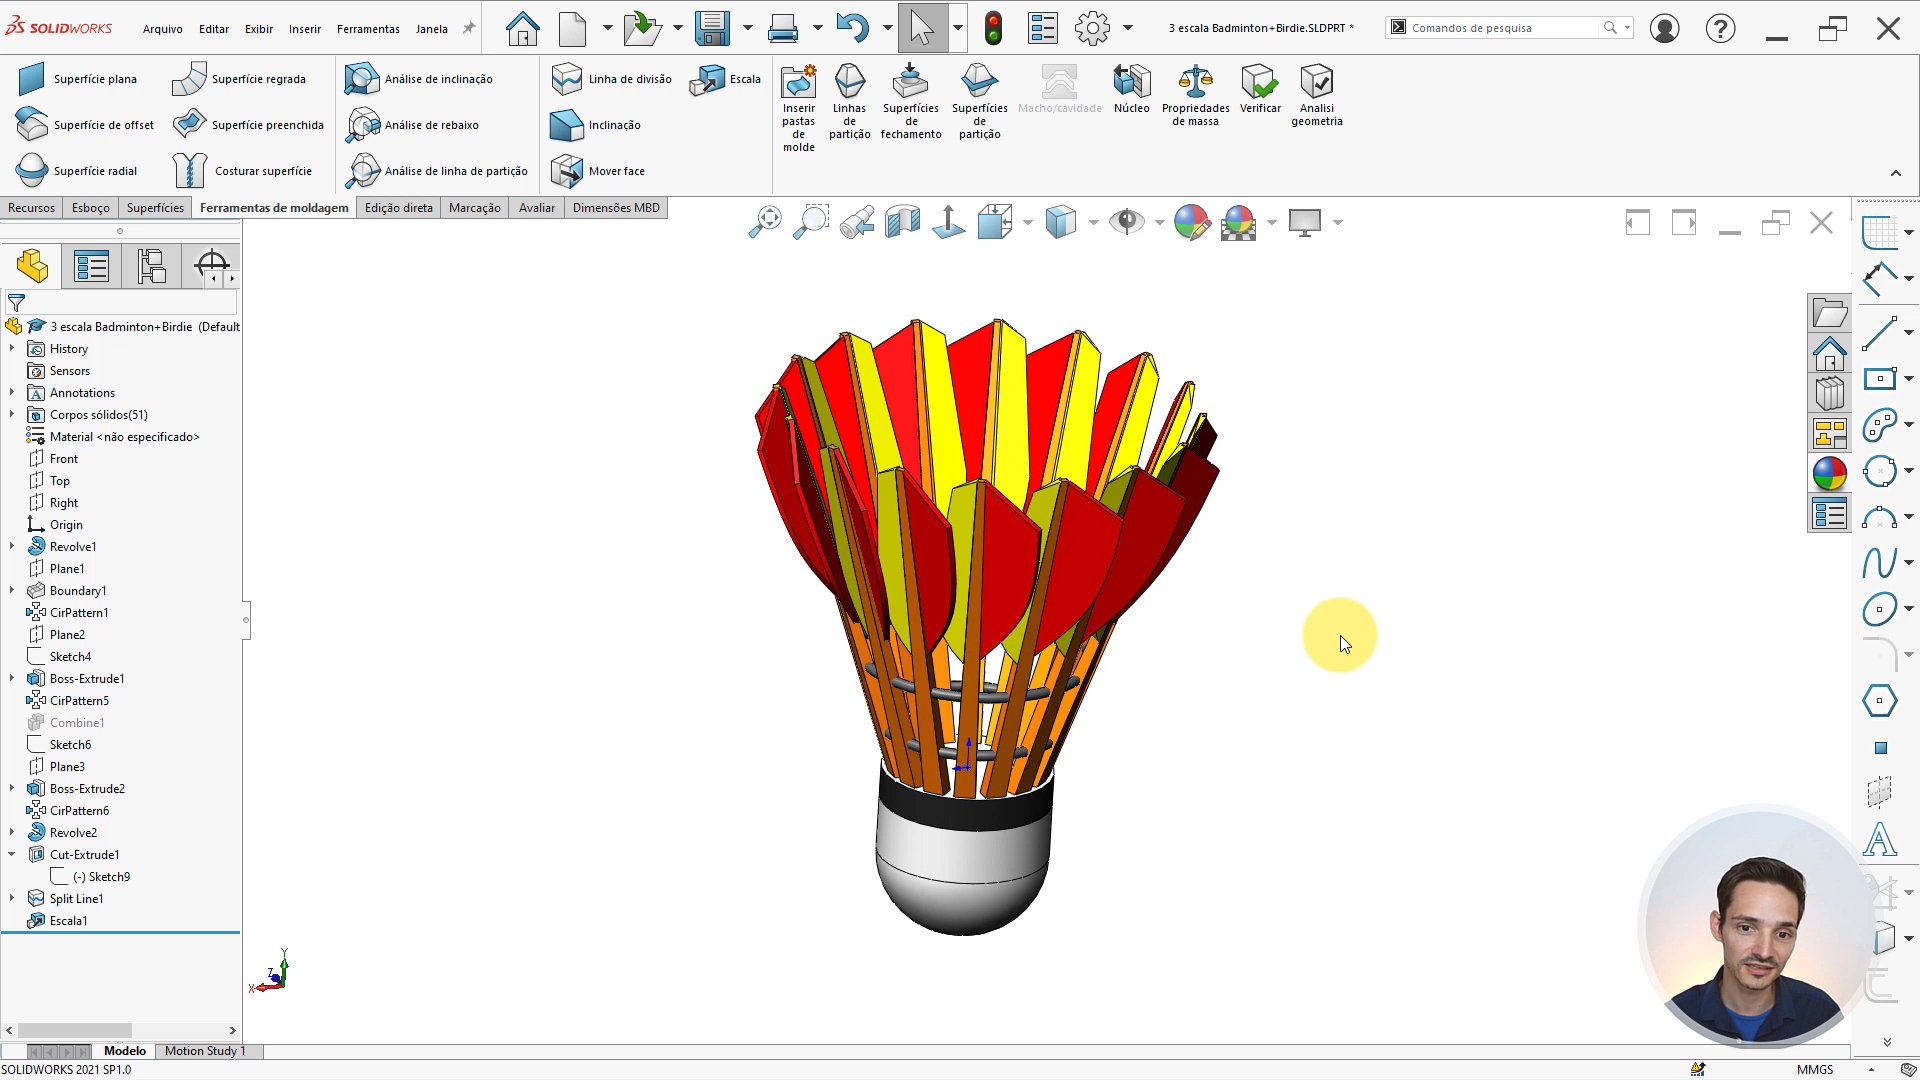Select the Costurar superfície tool
The height and width of the screenshot is (1080, 1920).
click(242, 171)
